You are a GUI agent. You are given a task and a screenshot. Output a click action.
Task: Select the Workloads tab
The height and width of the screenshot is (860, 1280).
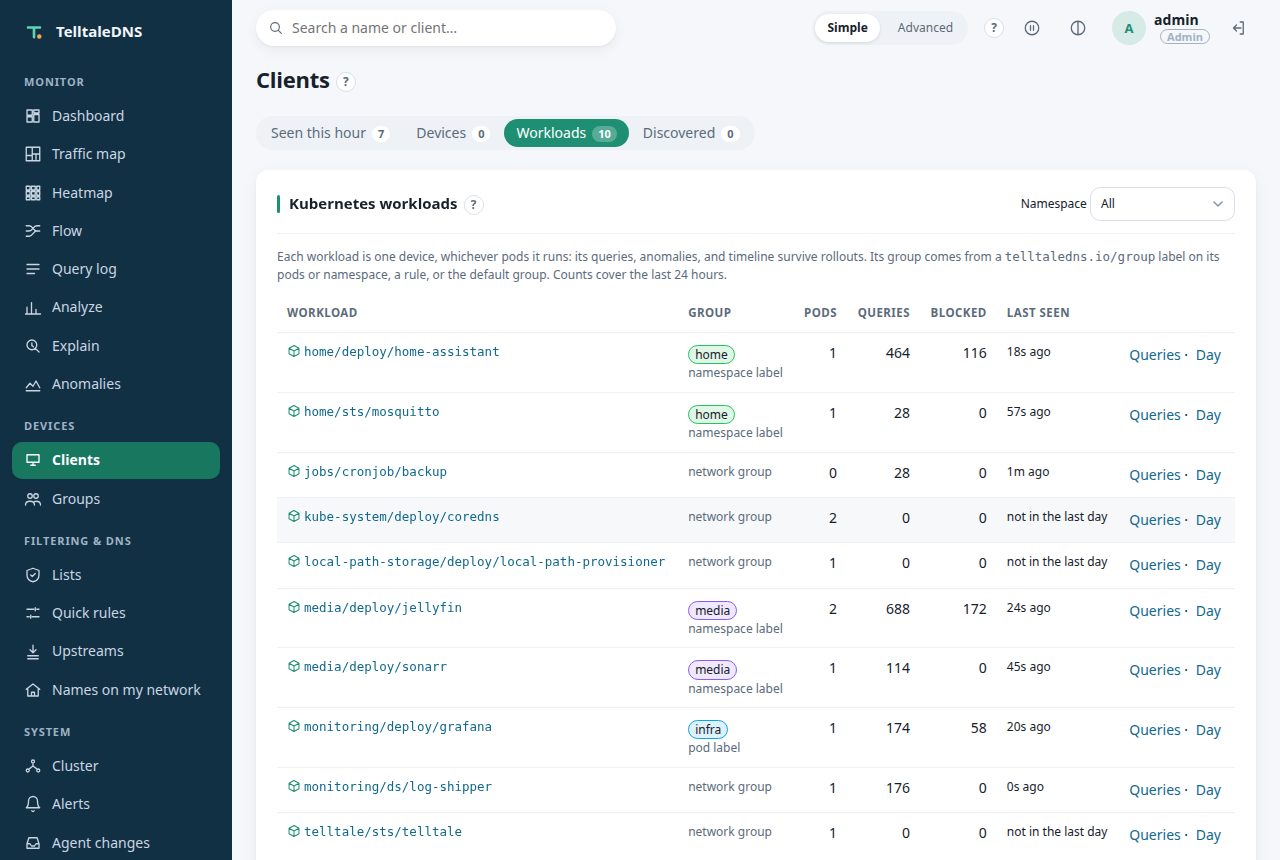[566, 133]
